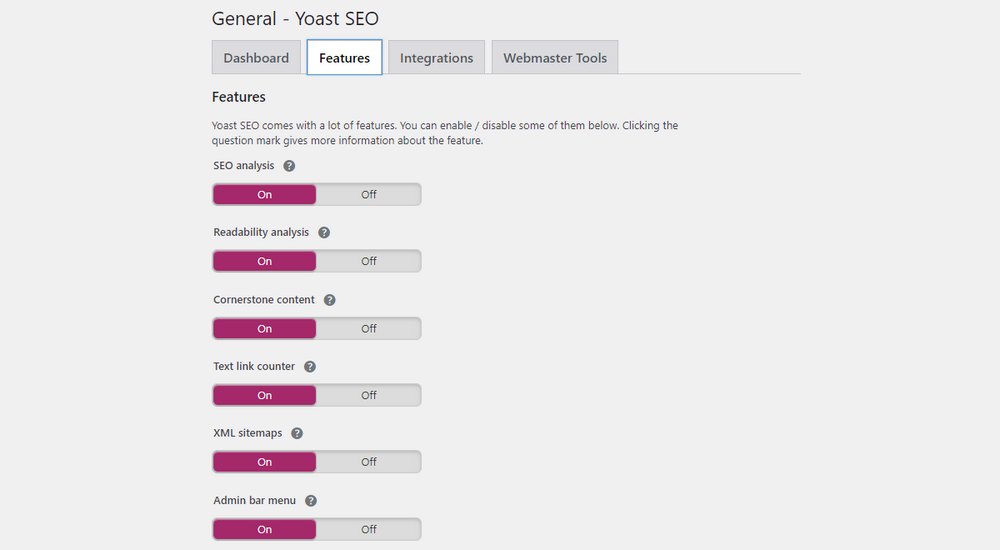Image resolution: width=1000 pixels, height=550 pixels.
Task: Click the SEO analysis question mark icon
Action: pyautogui.click(x=289, y=166)
